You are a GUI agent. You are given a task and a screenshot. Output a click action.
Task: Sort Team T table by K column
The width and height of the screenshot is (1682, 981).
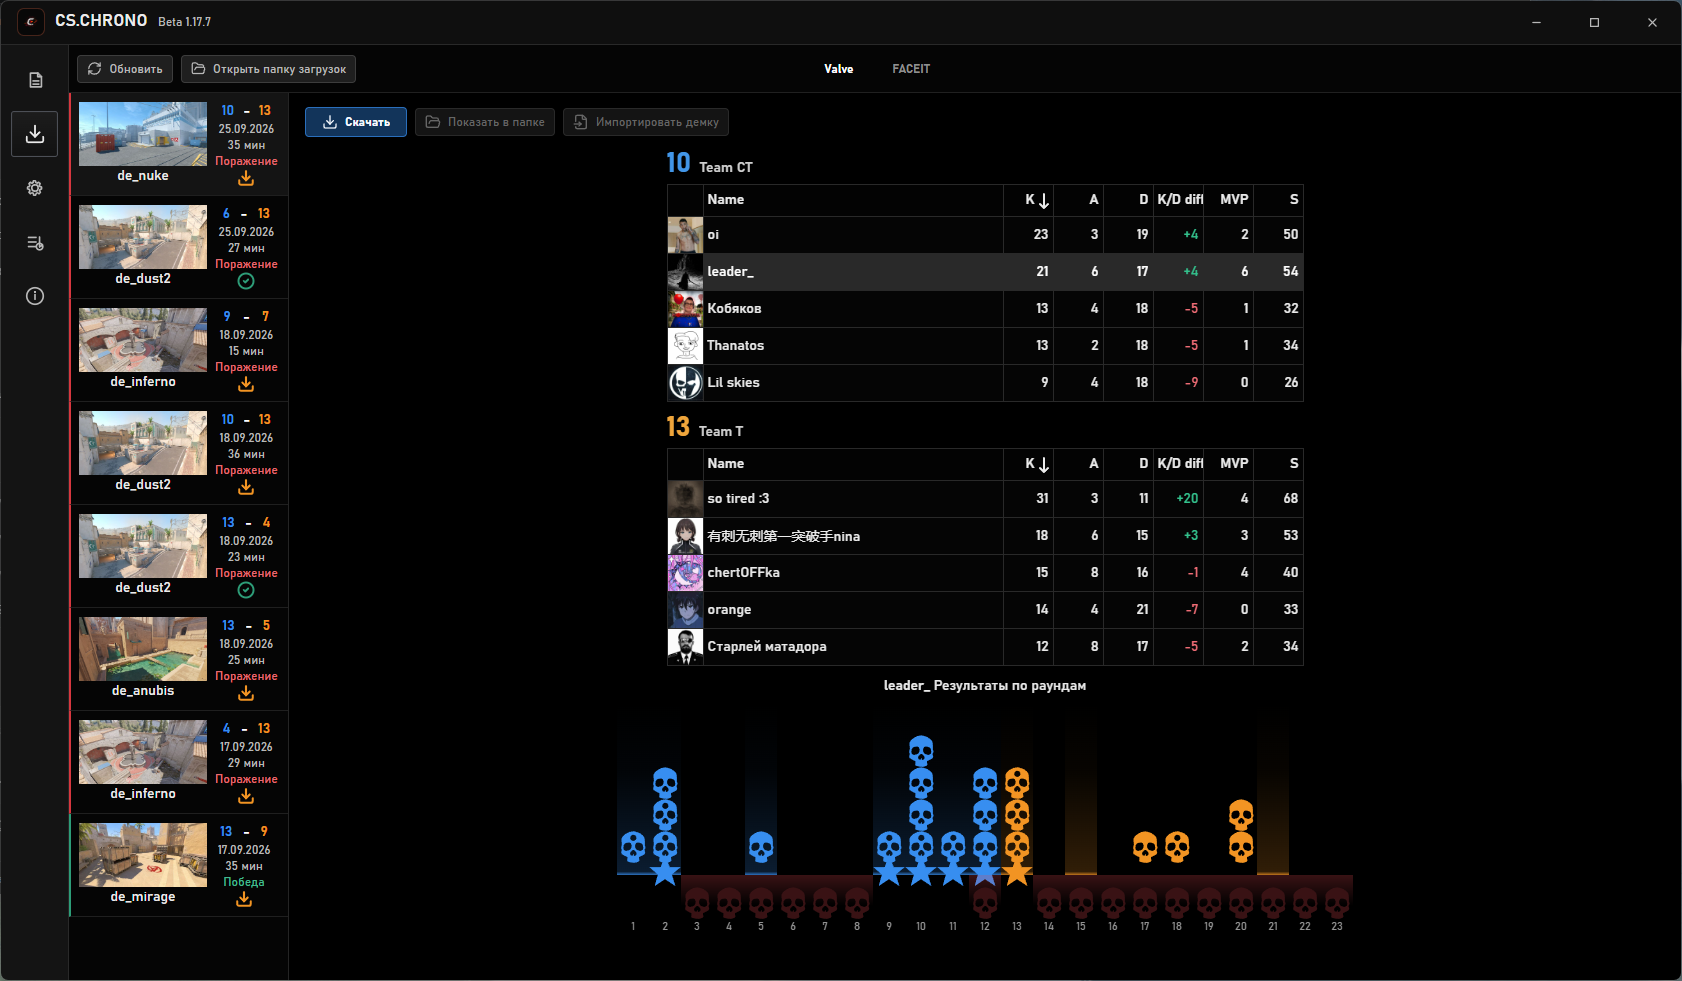(x=1029, y=464)
